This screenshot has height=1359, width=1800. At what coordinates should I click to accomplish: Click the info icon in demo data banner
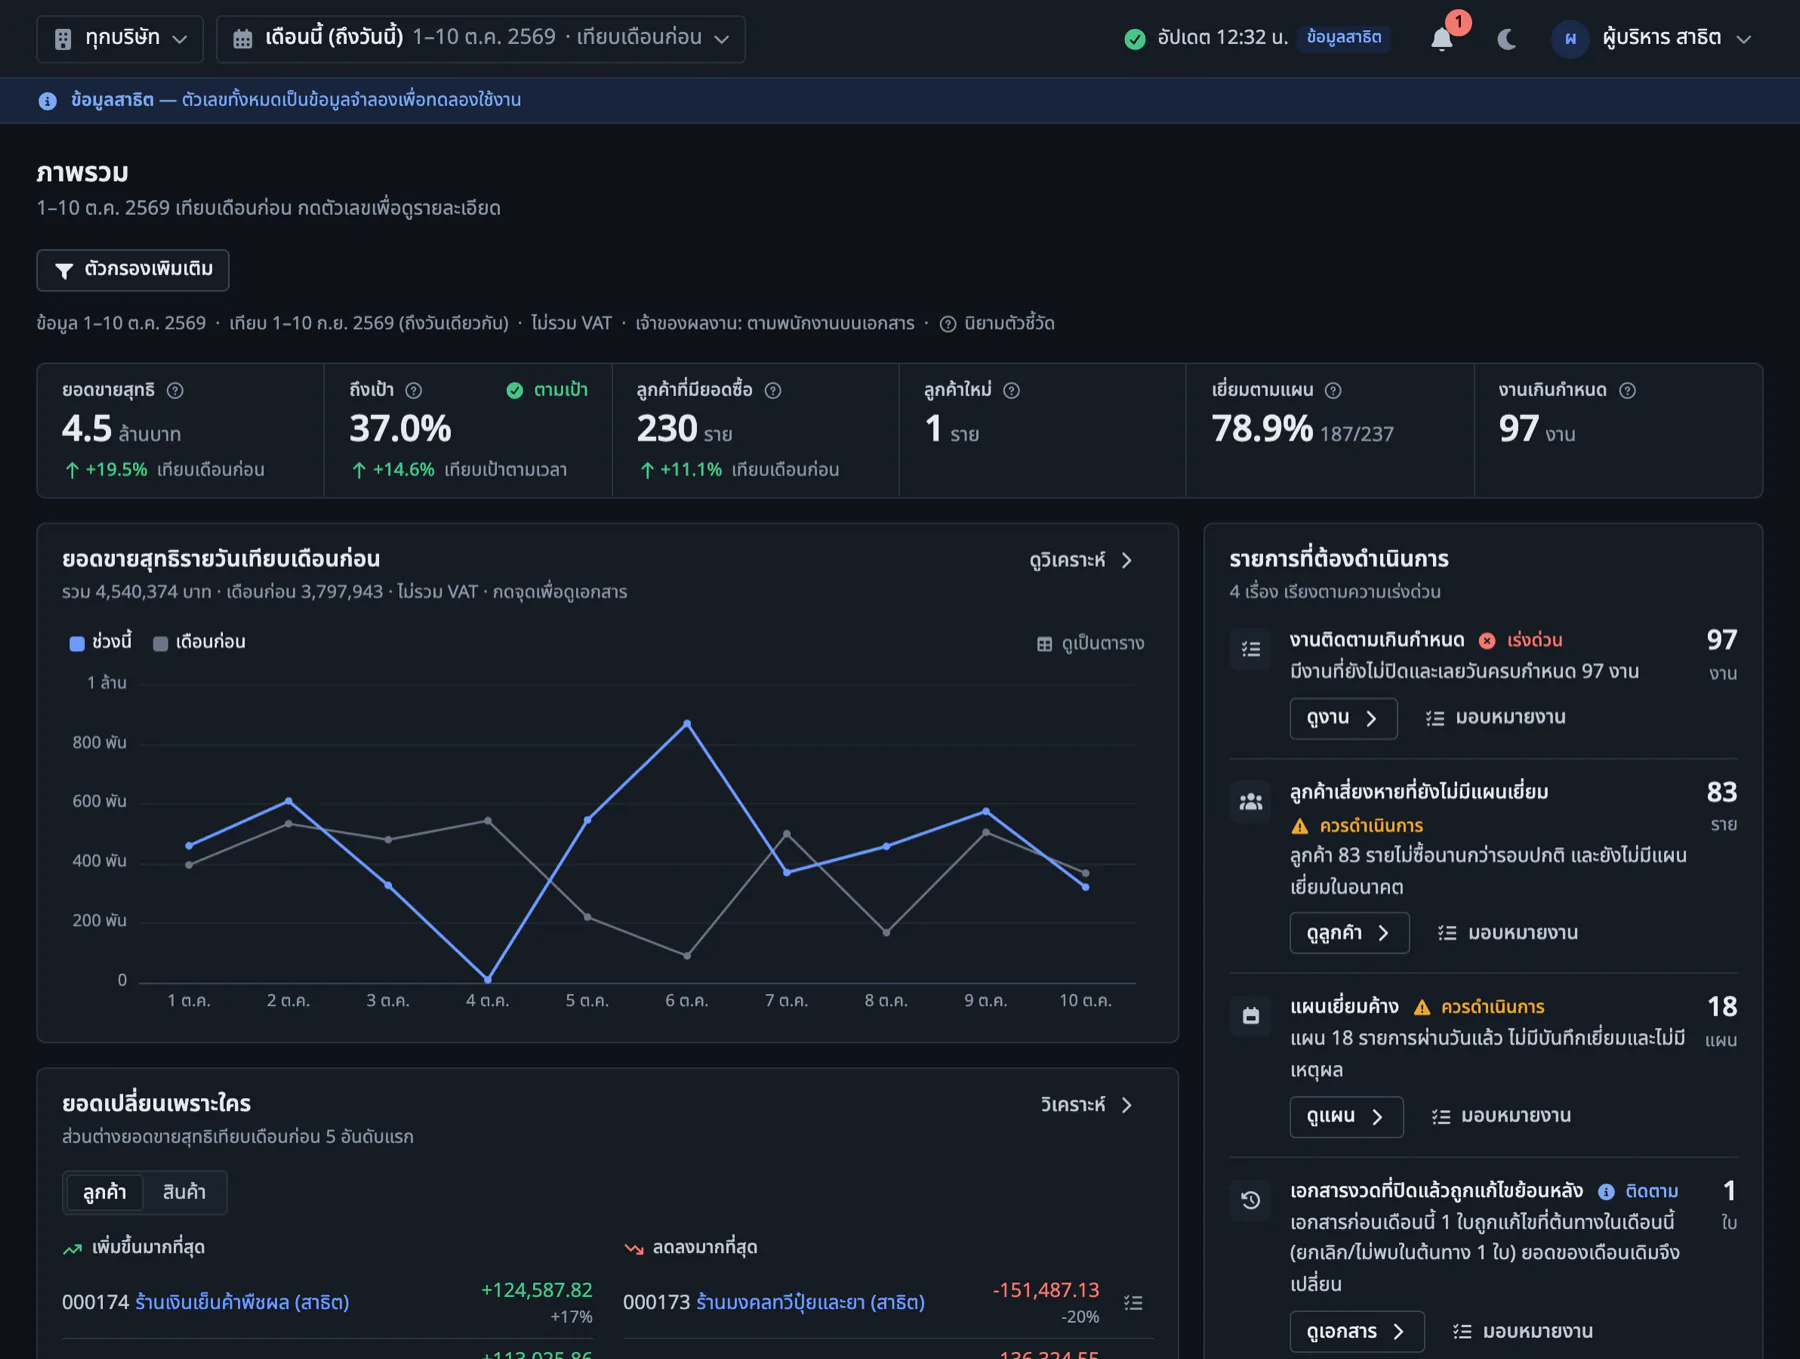pyautogui.click(x=47, y=101)
